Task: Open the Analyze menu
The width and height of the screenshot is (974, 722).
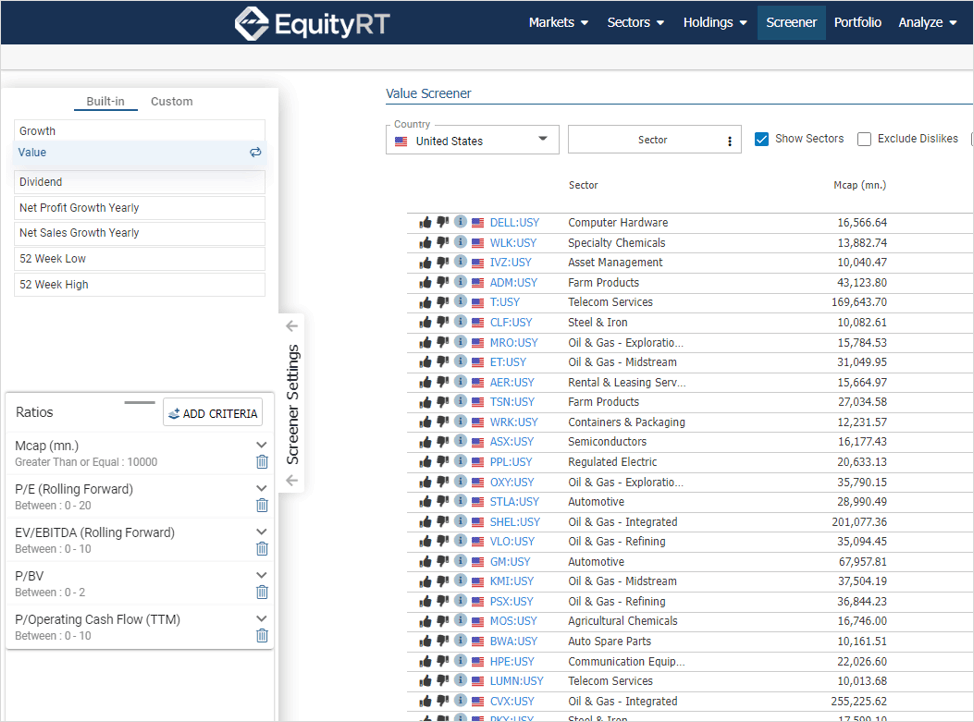Action: point(927,22)
